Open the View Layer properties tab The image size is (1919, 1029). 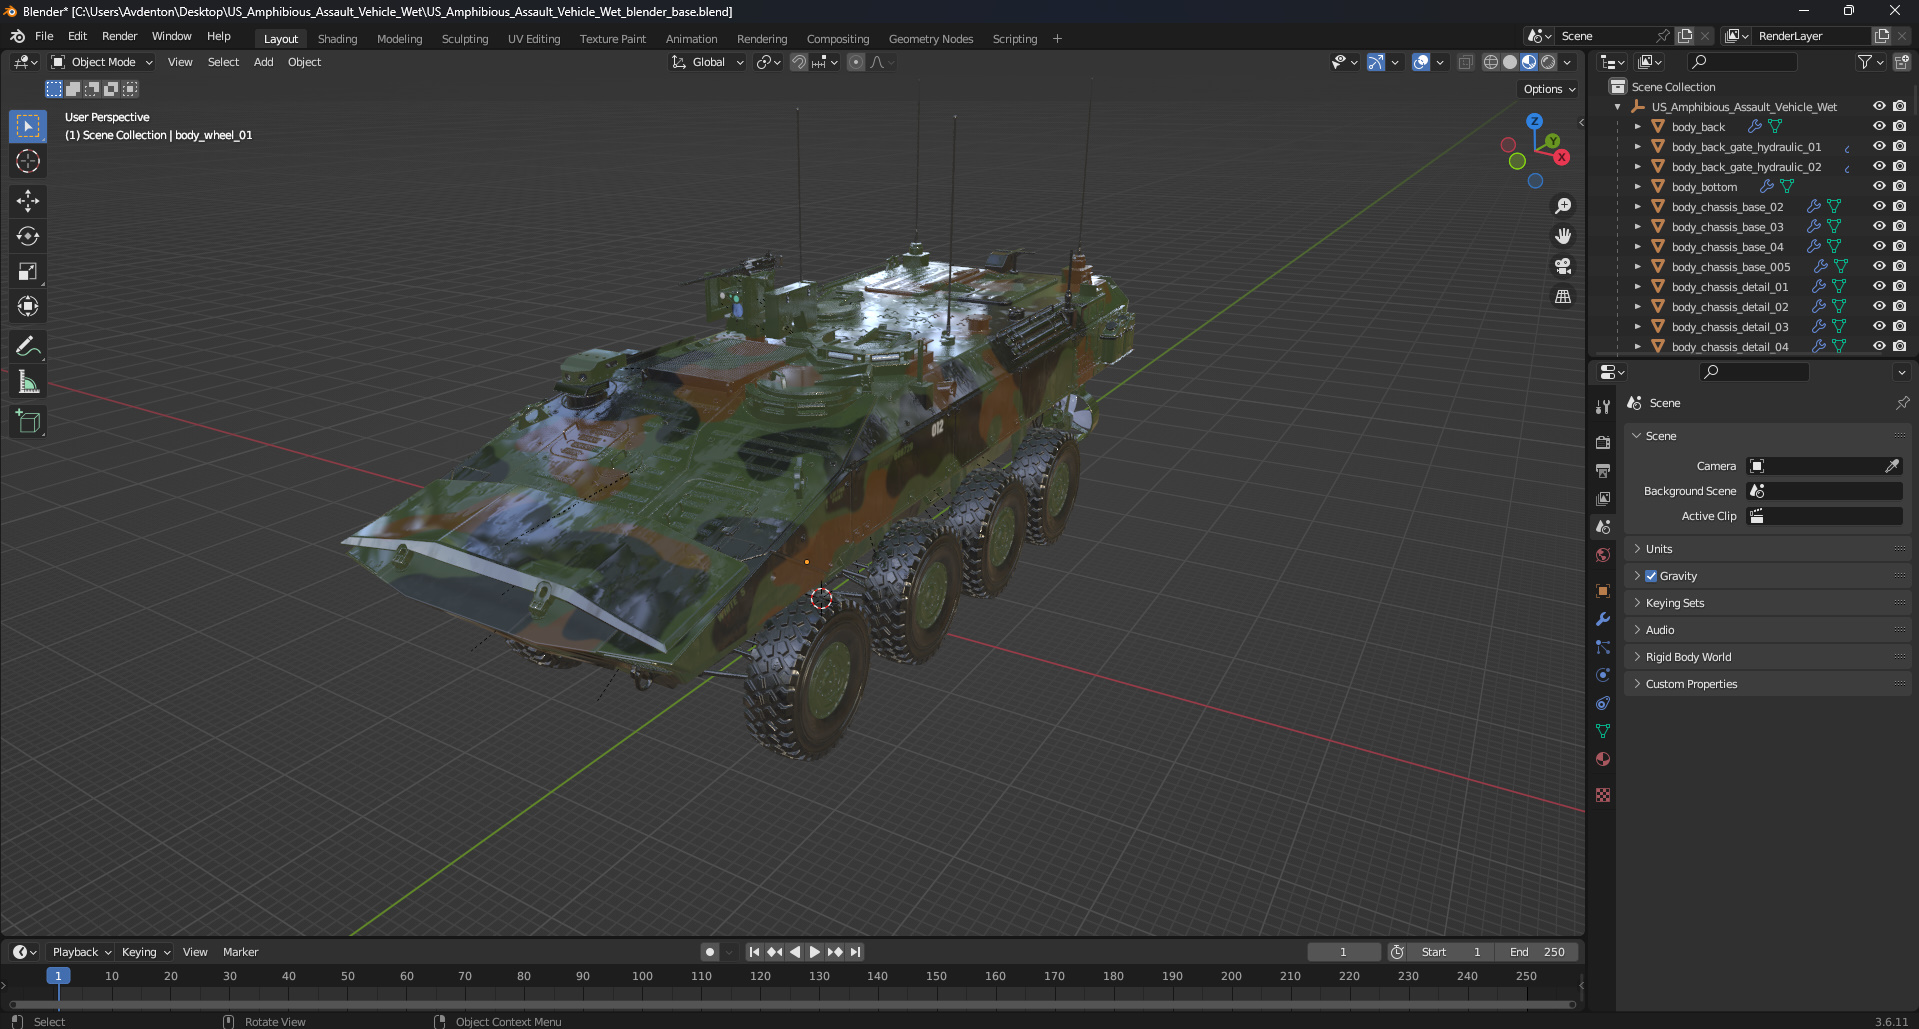[1603, 498]
